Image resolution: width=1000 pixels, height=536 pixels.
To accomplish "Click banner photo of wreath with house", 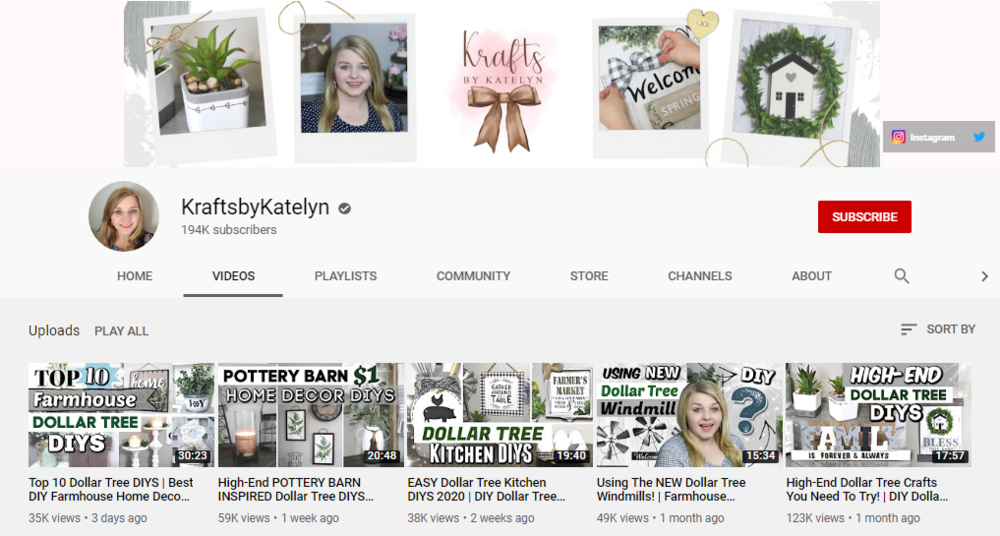I will [791, 82].
